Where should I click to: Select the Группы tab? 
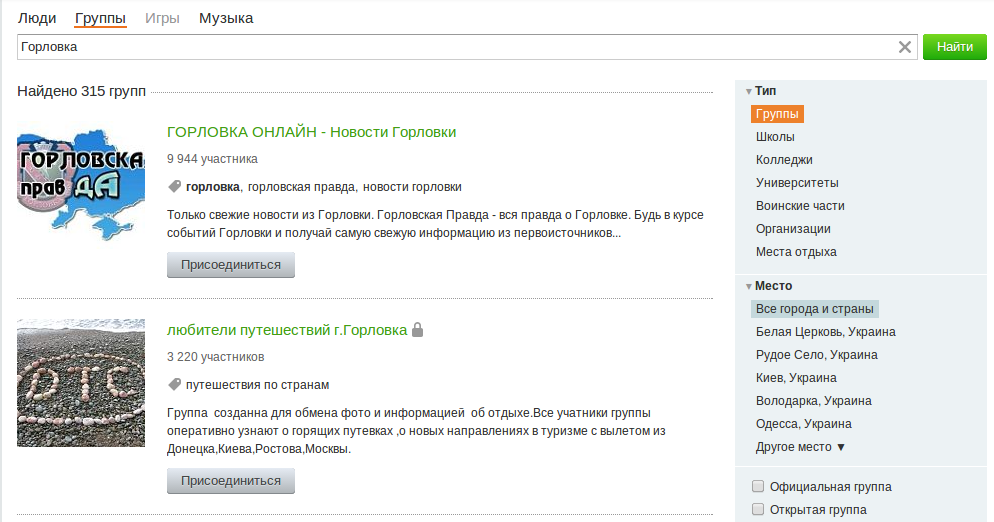(x=100, y=18)
